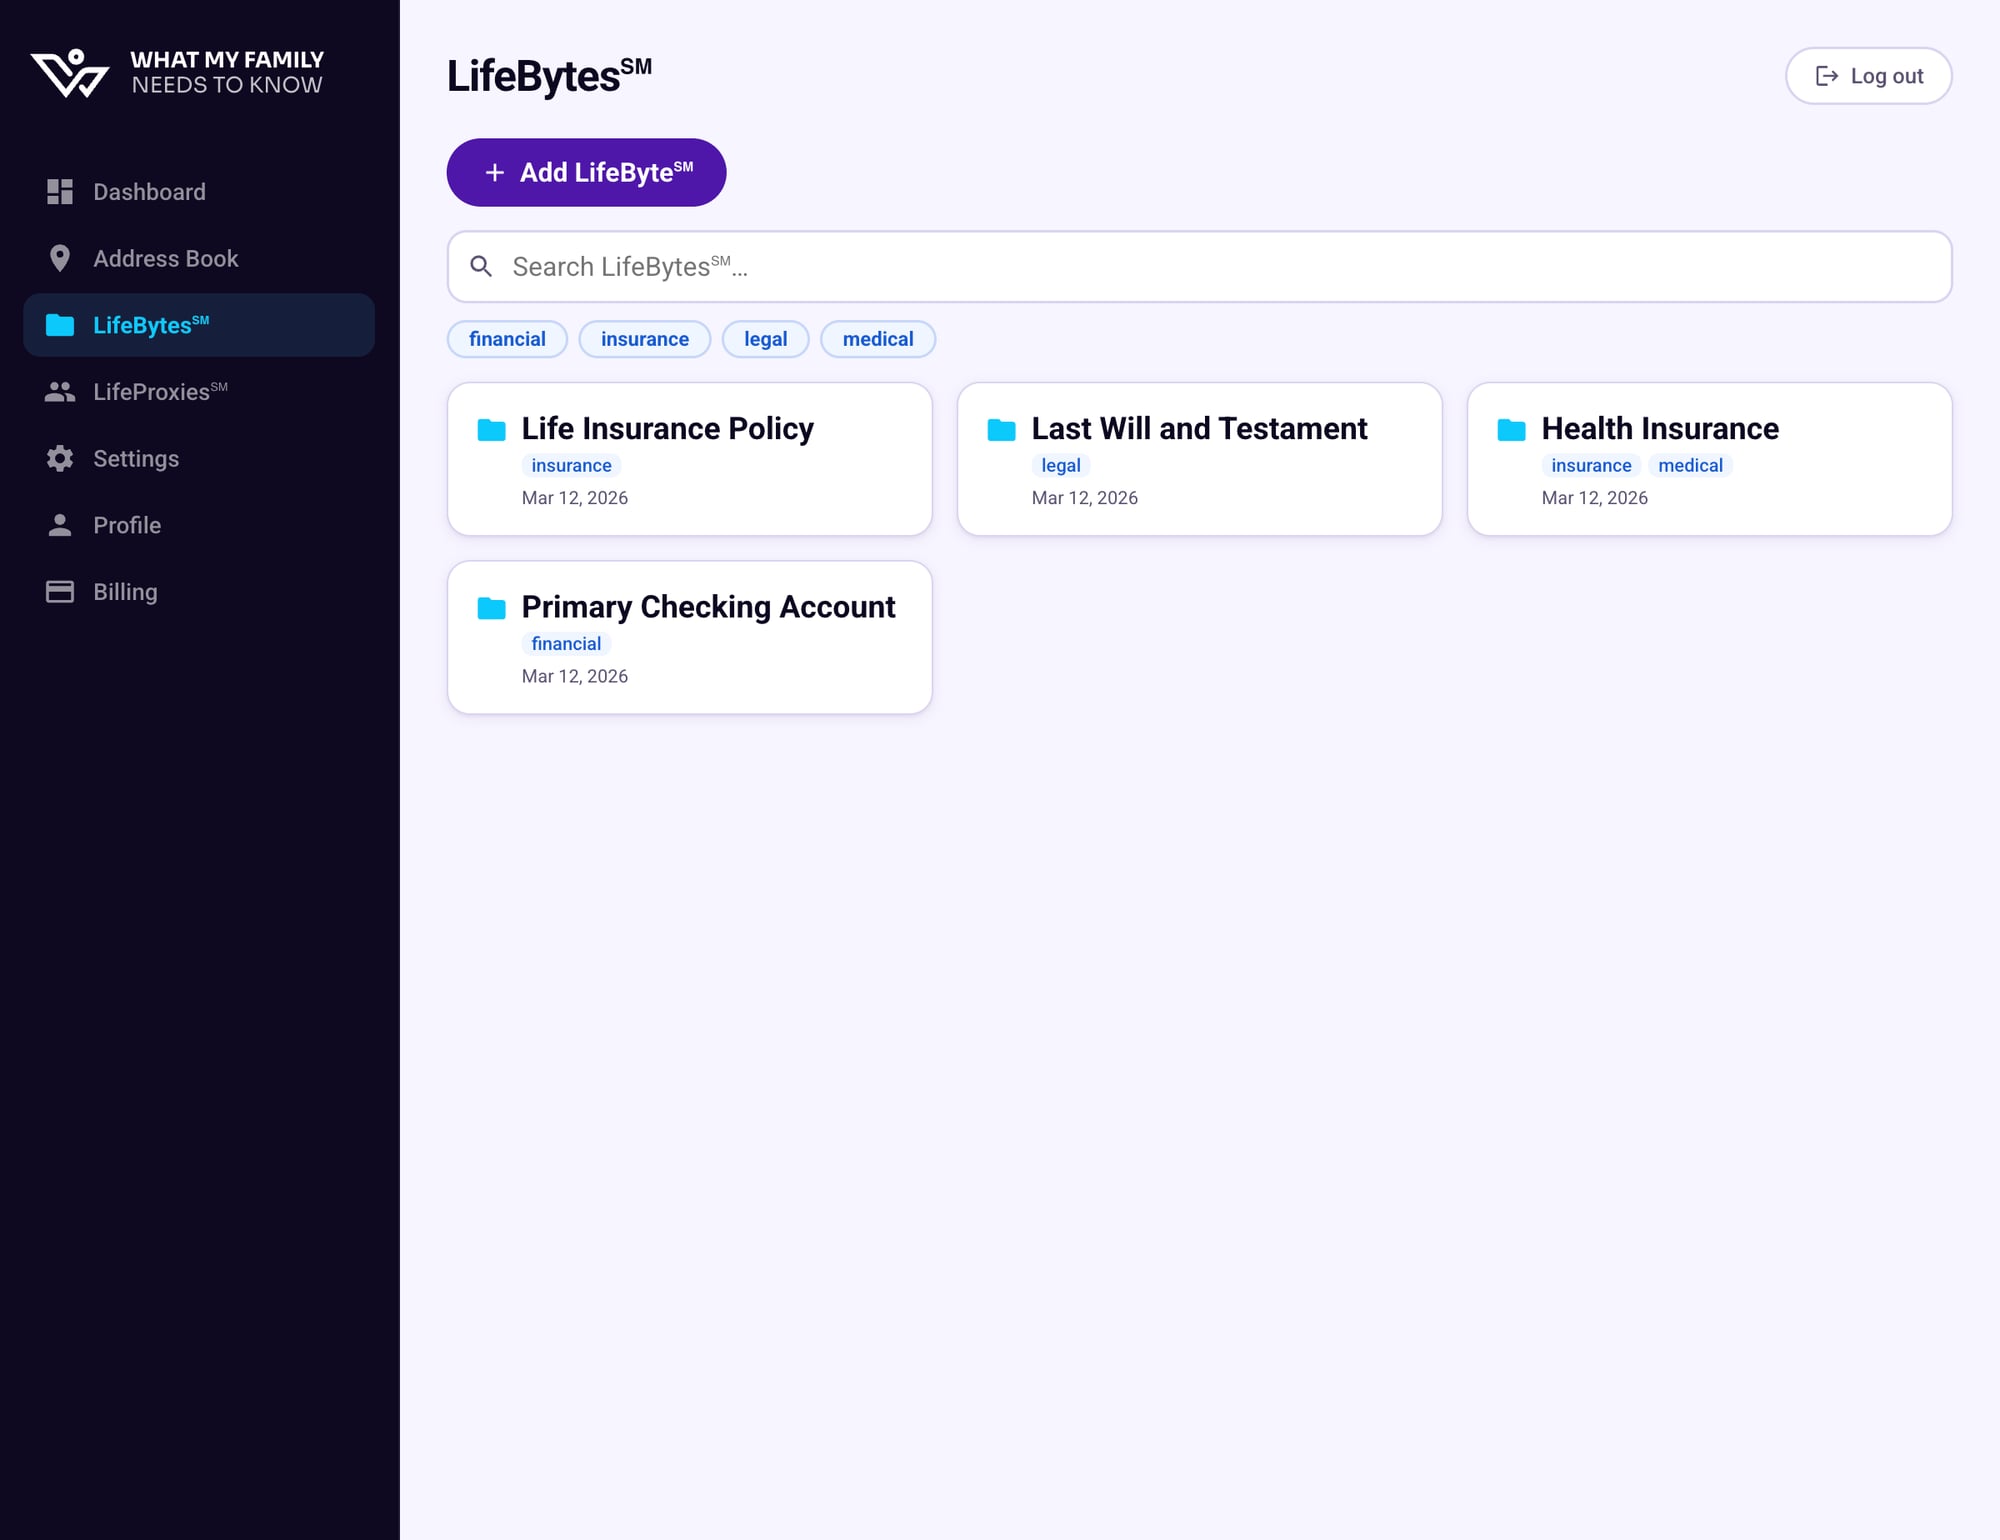Select the Dashboard icon in the sidebar
Screen dimensions: 2000x1540
[x=59, y=191]
